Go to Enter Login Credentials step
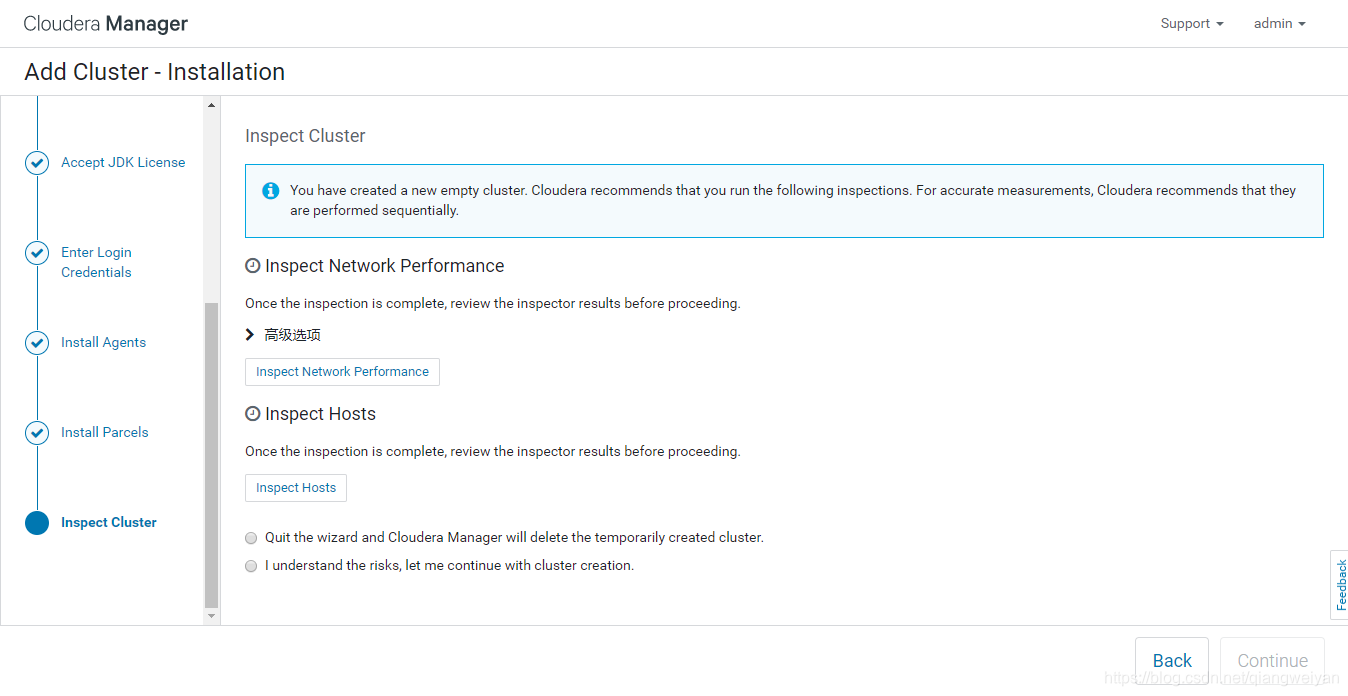 (96, 262)
